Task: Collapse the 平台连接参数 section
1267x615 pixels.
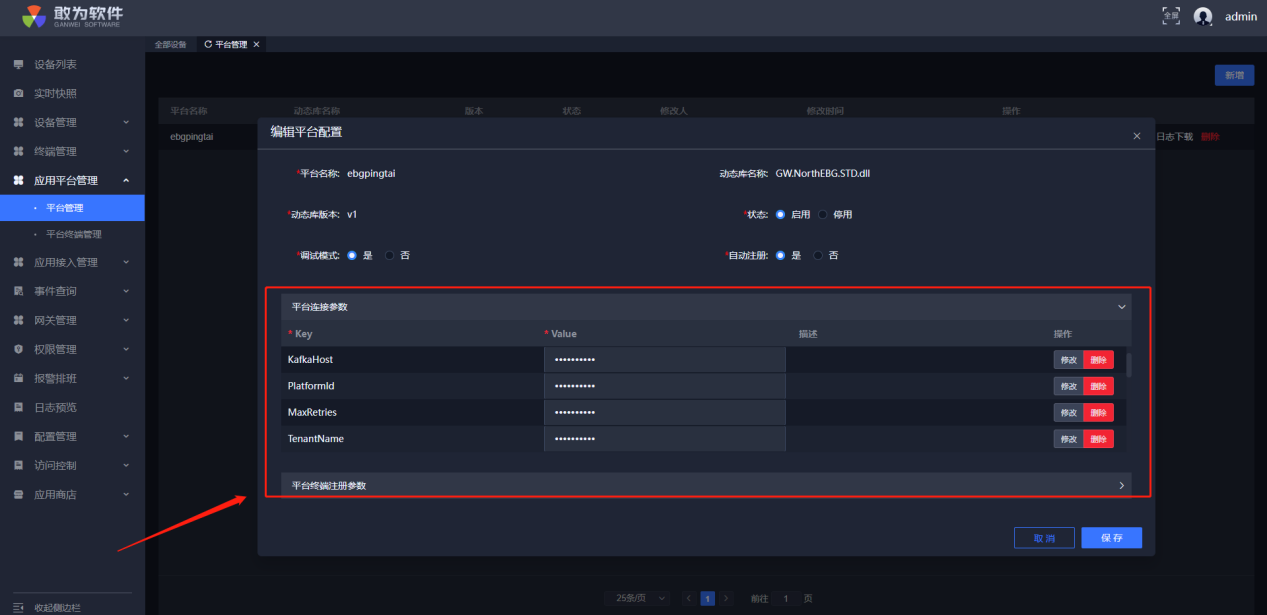Action: pyautogui.click(x=1121, y=307)
